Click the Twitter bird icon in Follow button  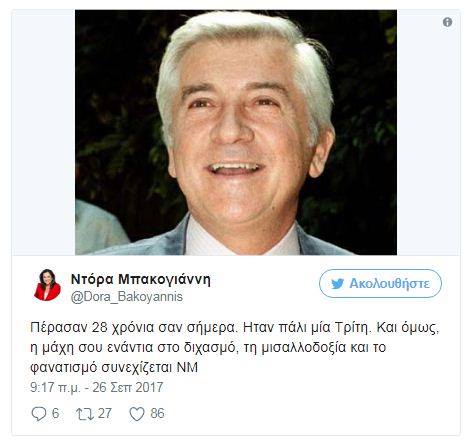338,283
